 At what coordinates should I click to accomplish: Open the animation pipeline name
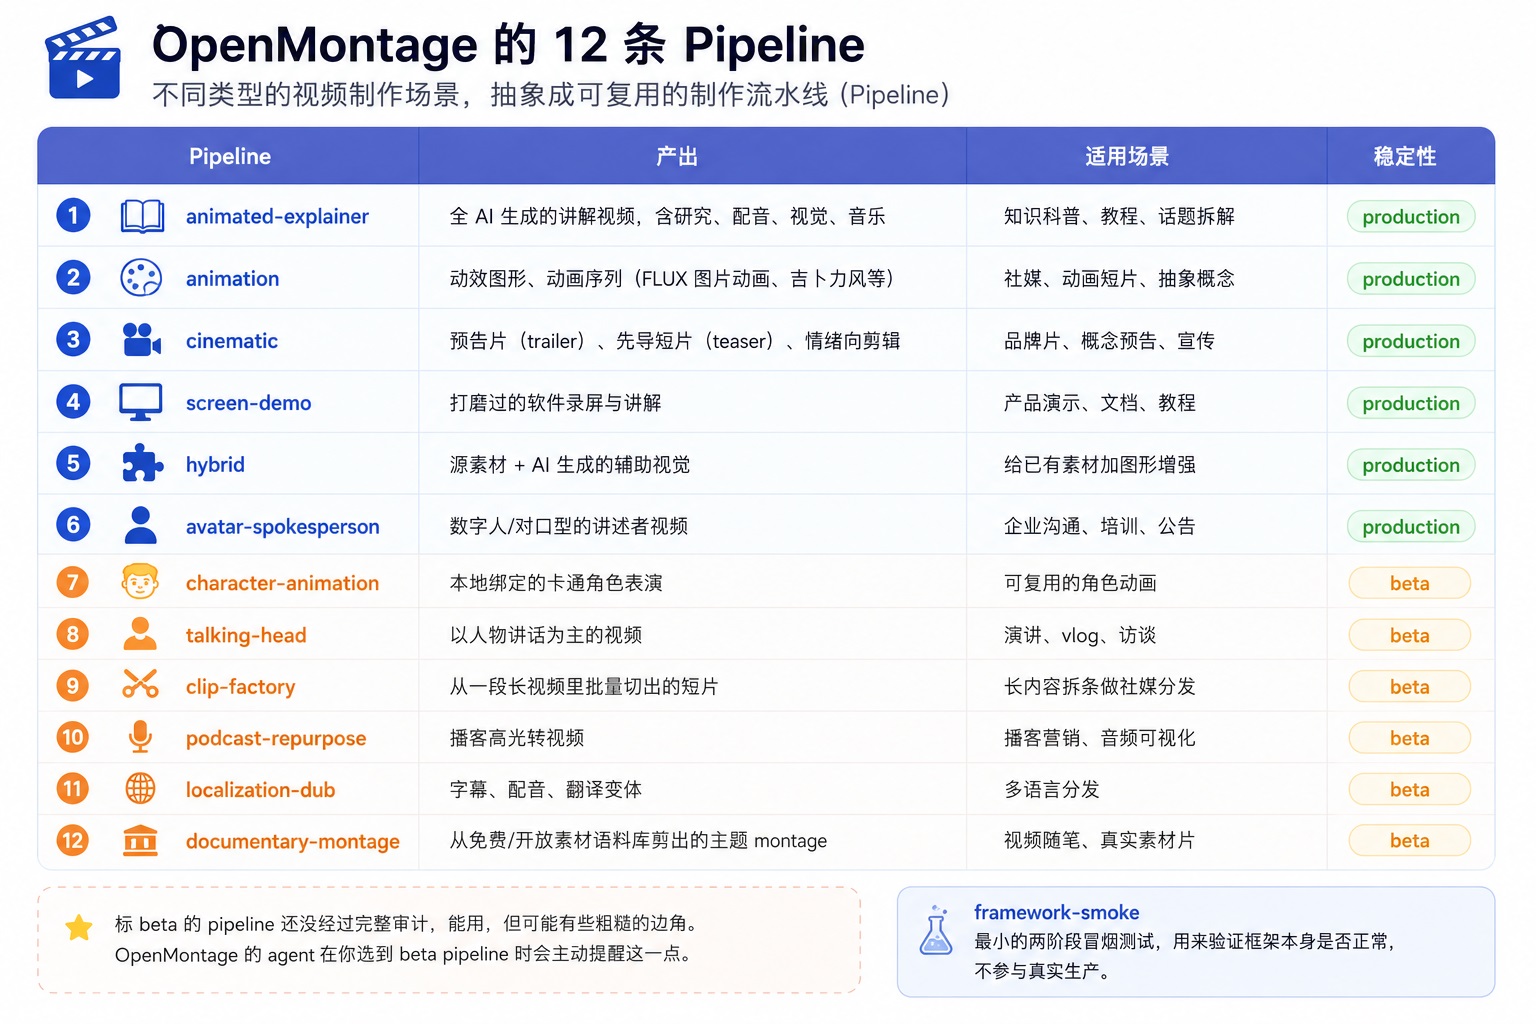[232, 278]
